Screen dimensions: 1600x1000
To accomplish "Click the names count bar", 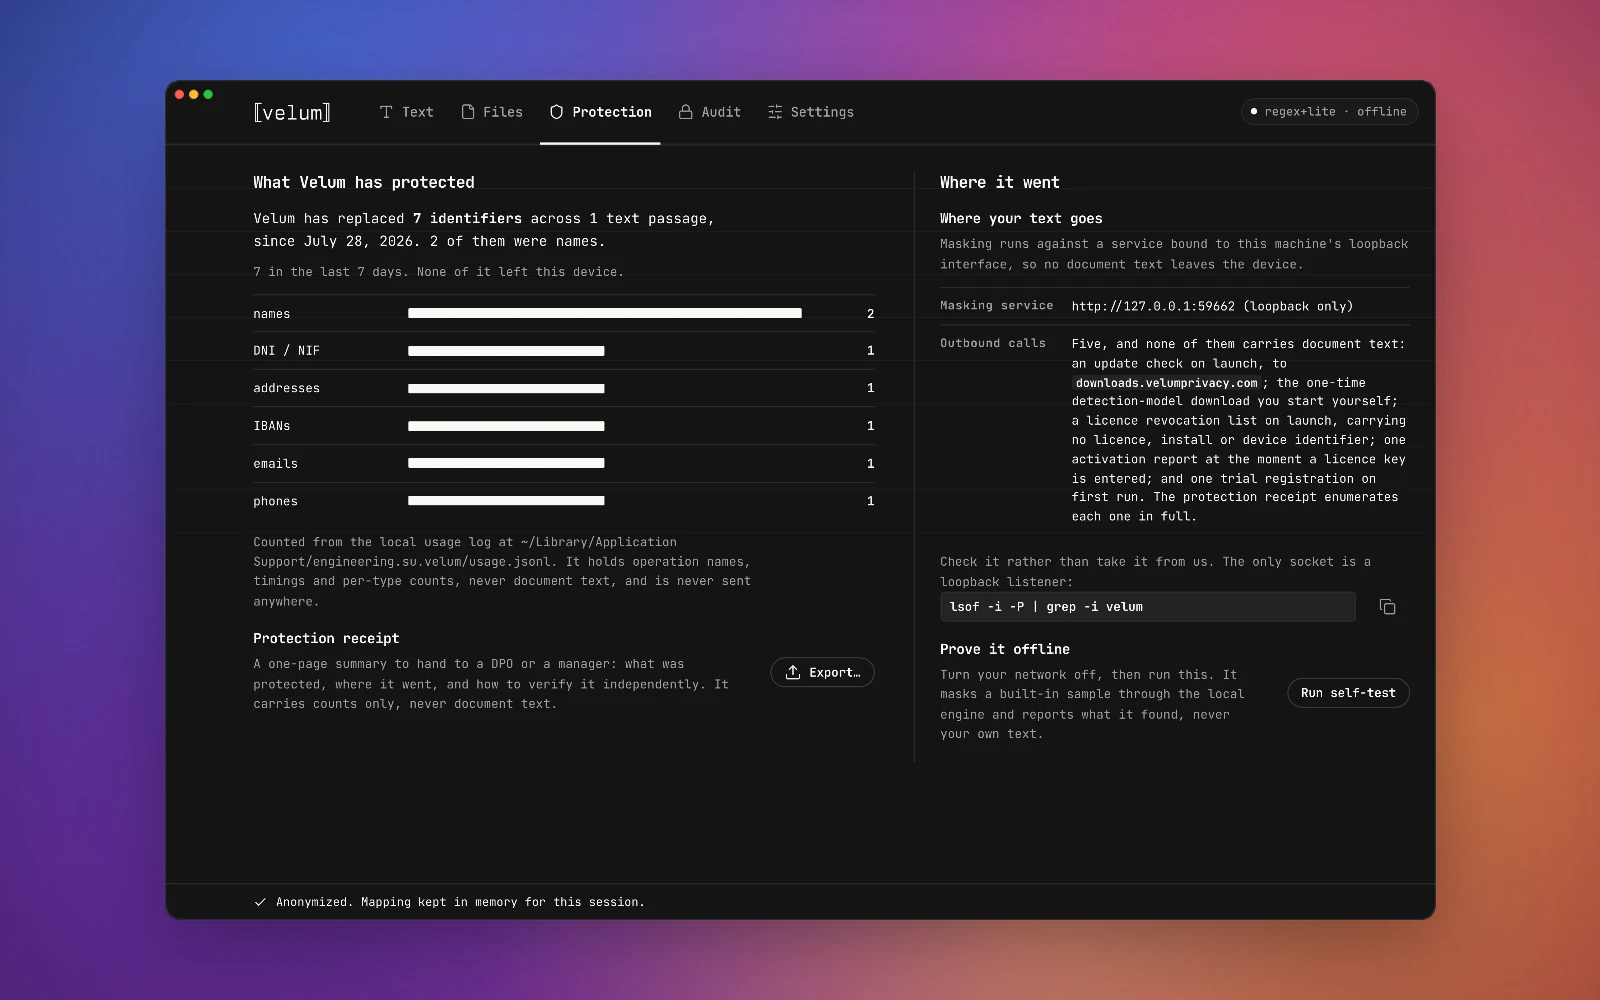I will click(x=605, y=313).
